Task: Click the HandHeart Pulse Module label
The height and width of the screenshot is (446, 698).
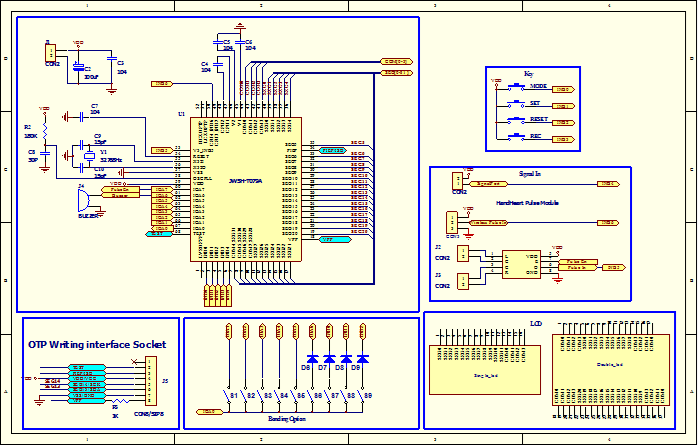Action: coord(529,203)
